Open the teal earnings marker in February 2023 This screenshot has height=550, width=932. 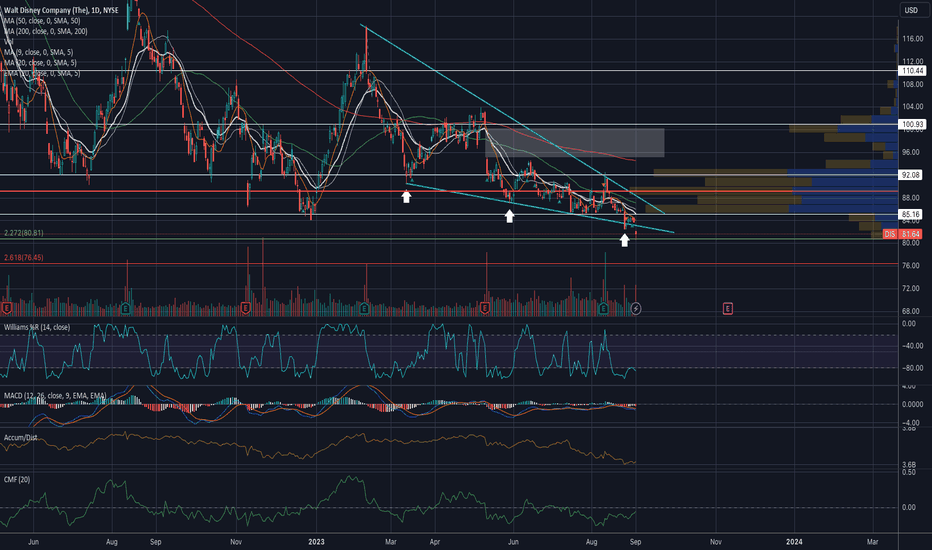pyautogui.click(x=364, y=308)
